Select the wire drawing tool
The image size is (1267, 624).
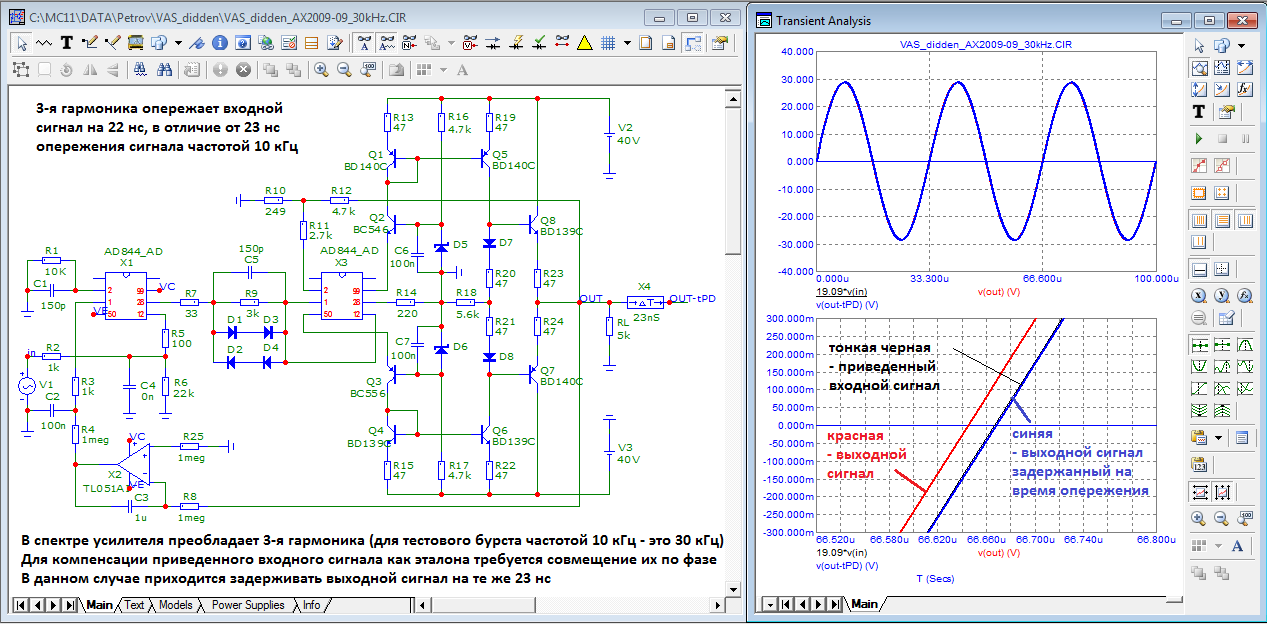(89, 43)
